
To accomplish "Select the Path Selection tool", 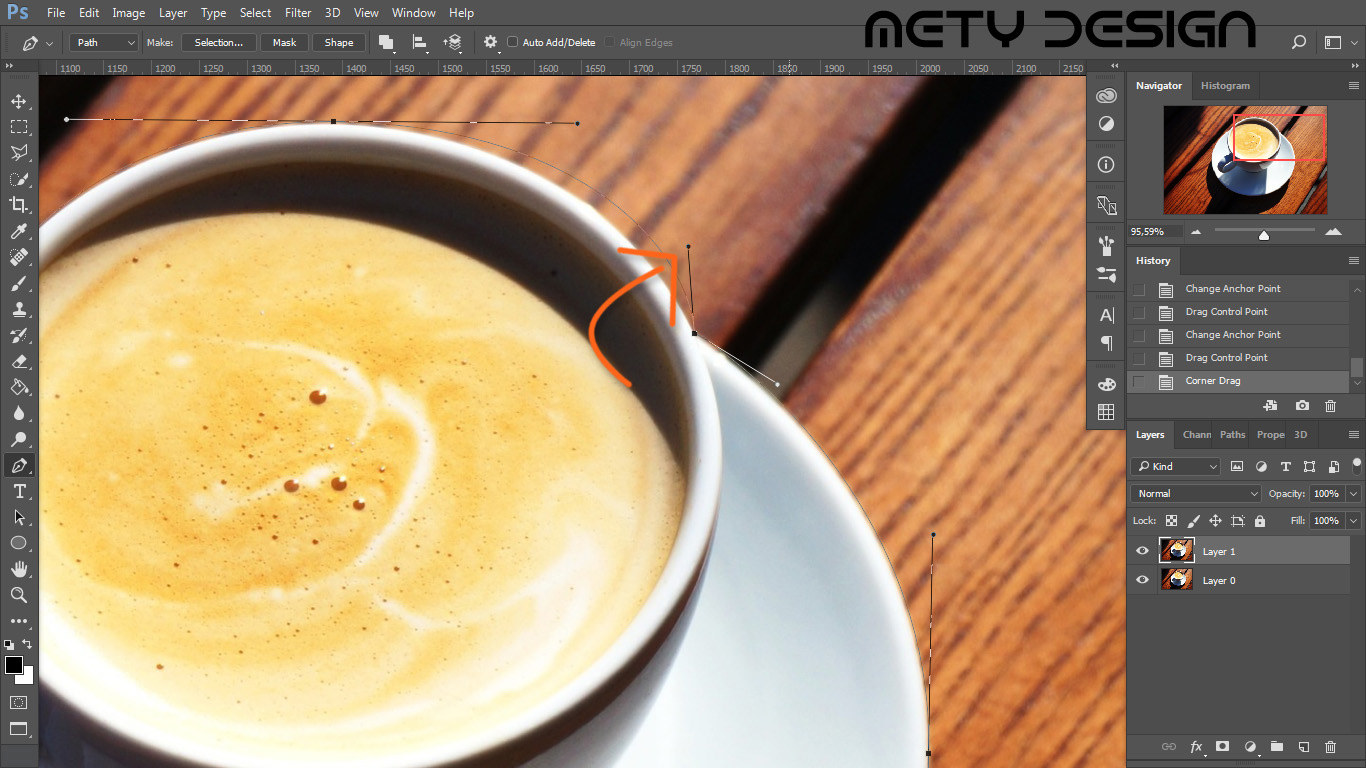I will 18,517.
